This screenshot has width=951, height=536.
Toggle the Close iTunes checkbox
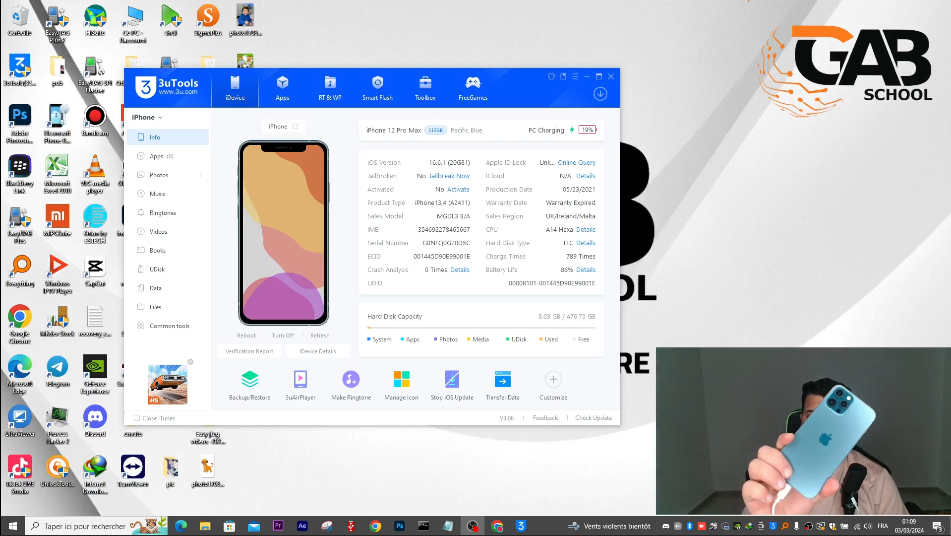[x=136, y=418]
